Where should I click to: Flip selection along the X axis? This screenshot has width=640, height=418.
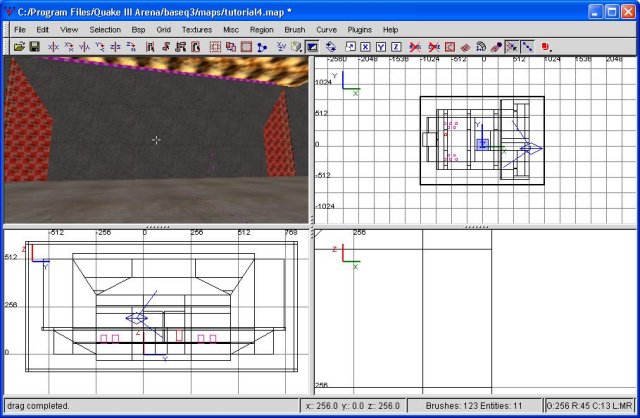tap(53, 47)
